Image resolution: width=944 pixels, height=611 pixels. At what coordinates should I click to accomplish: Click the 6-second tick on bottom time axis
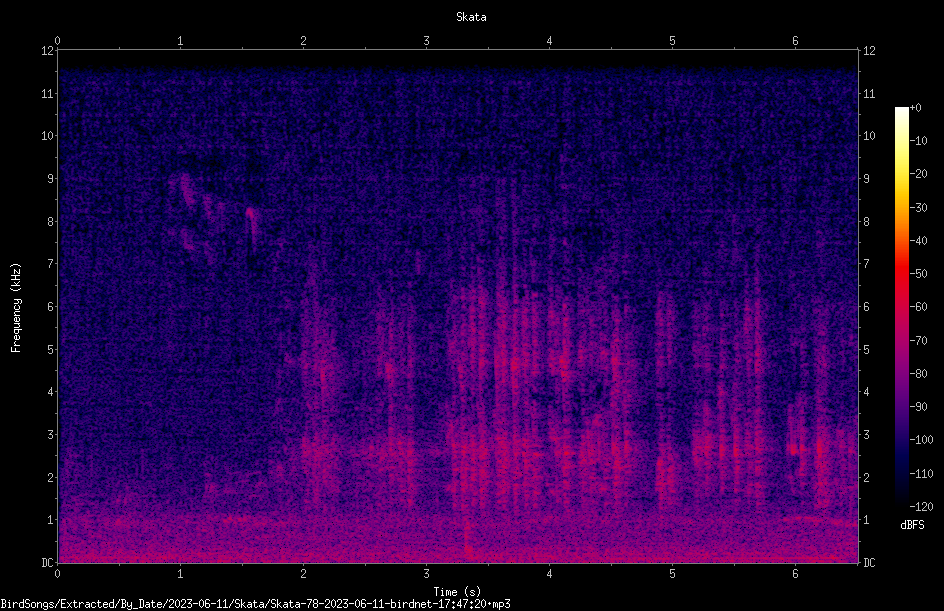[x=795, y=574]
